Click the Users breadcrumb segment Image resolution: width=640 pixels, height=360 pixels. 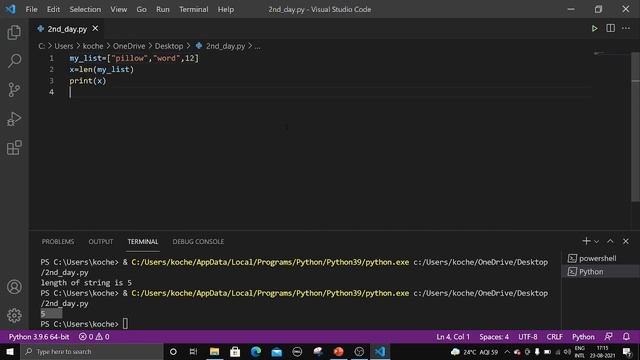click(x=64, y=46)
